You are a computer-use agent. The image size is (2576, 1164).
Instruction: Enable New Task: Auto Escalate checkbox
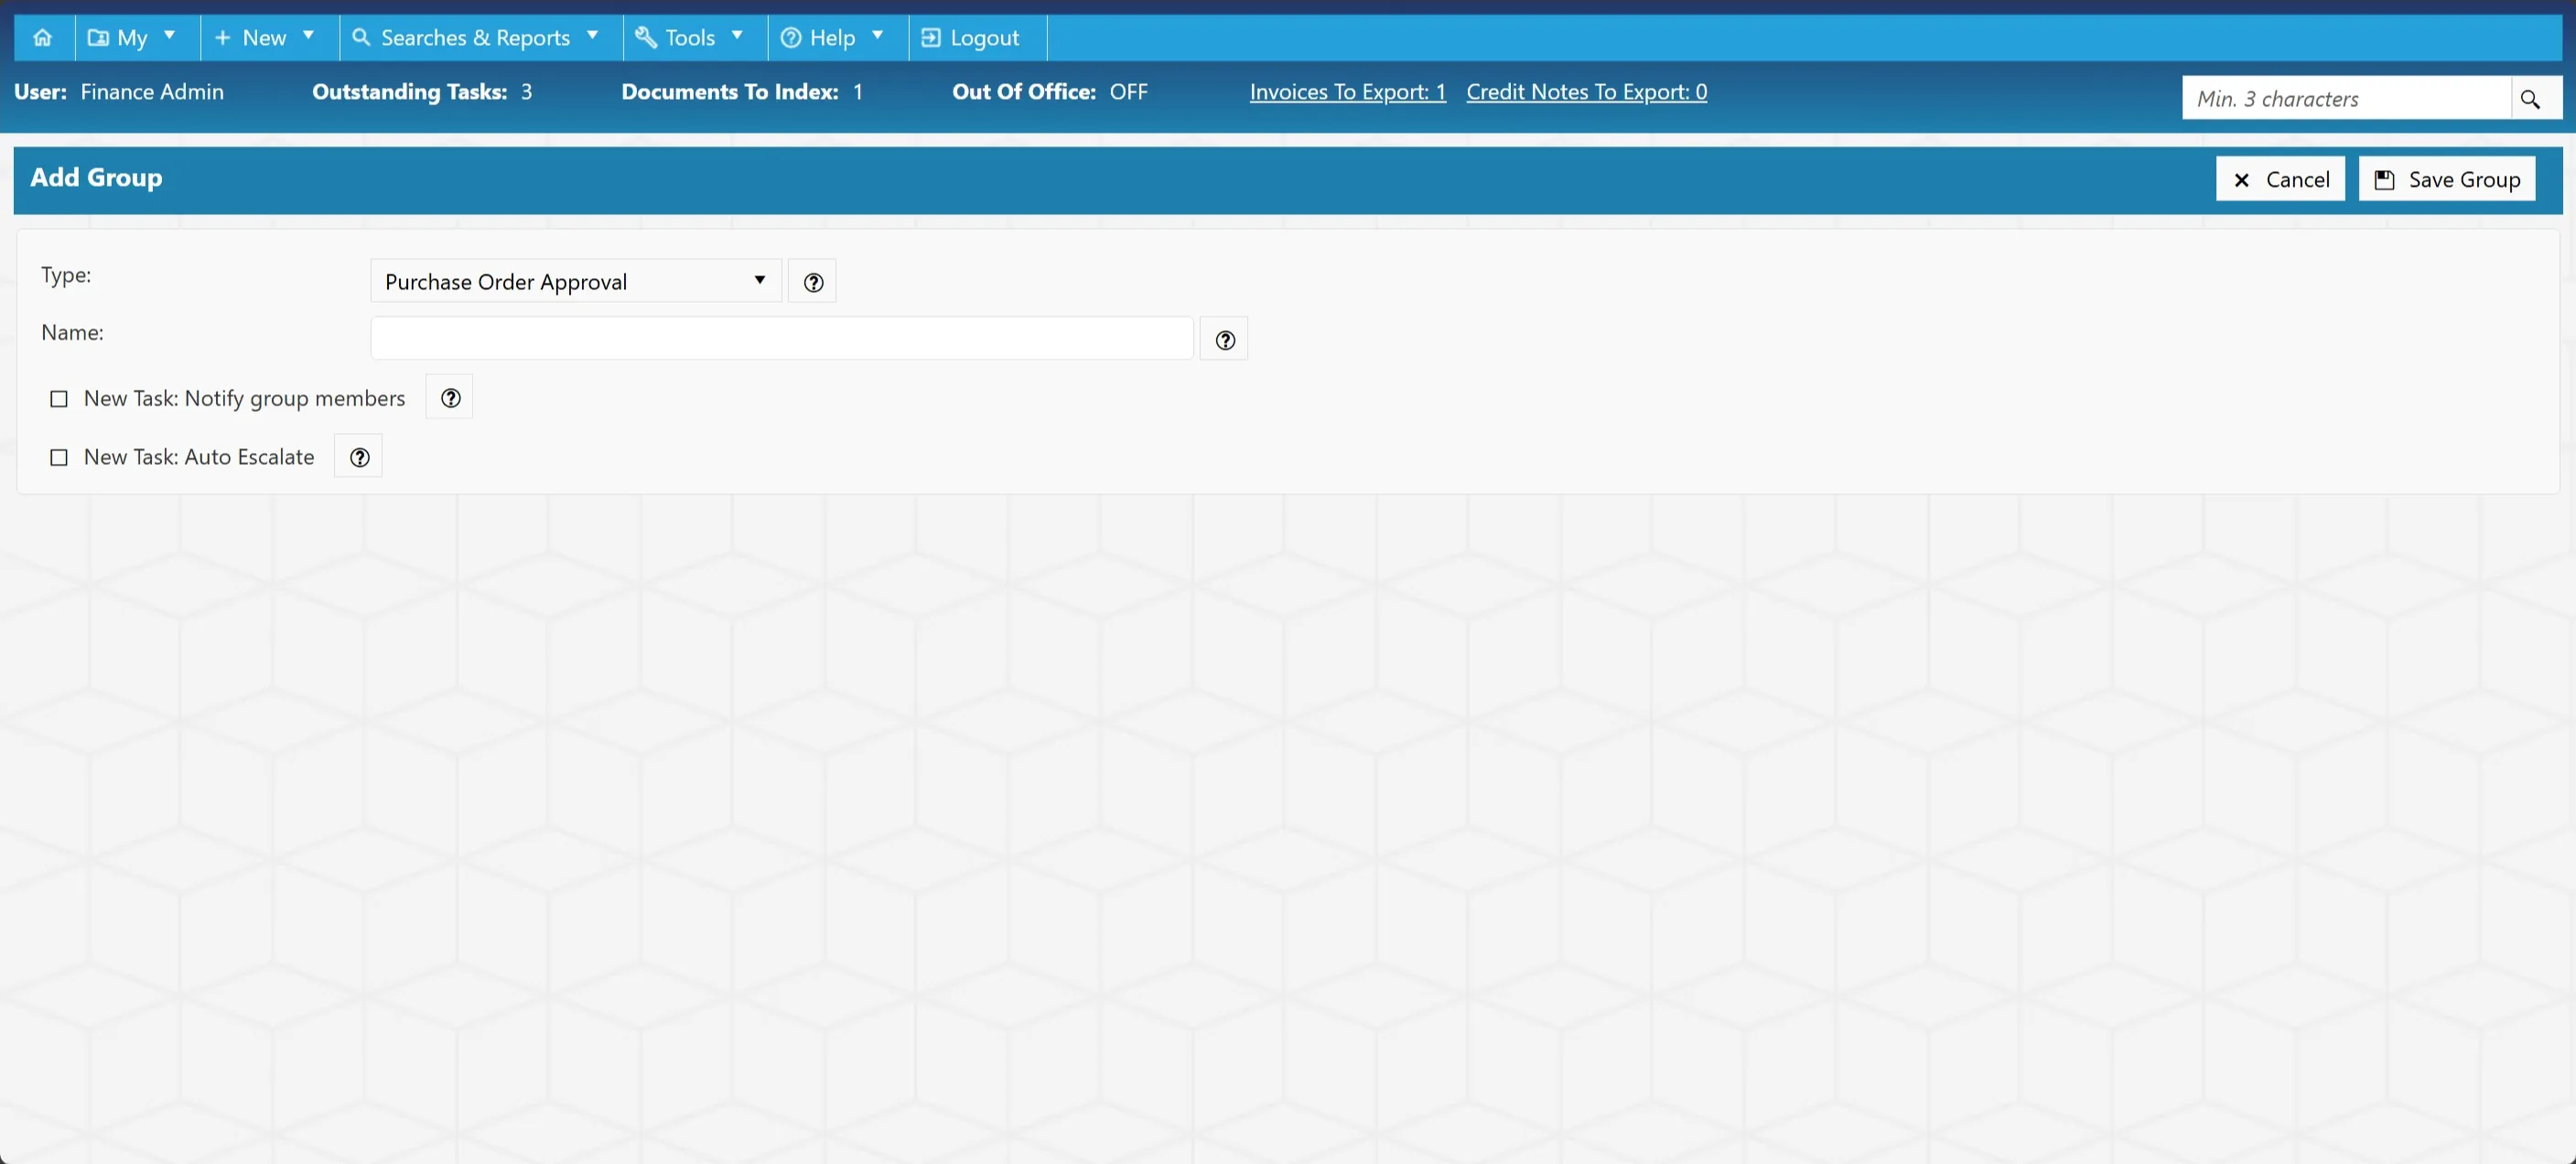(59, 457)
